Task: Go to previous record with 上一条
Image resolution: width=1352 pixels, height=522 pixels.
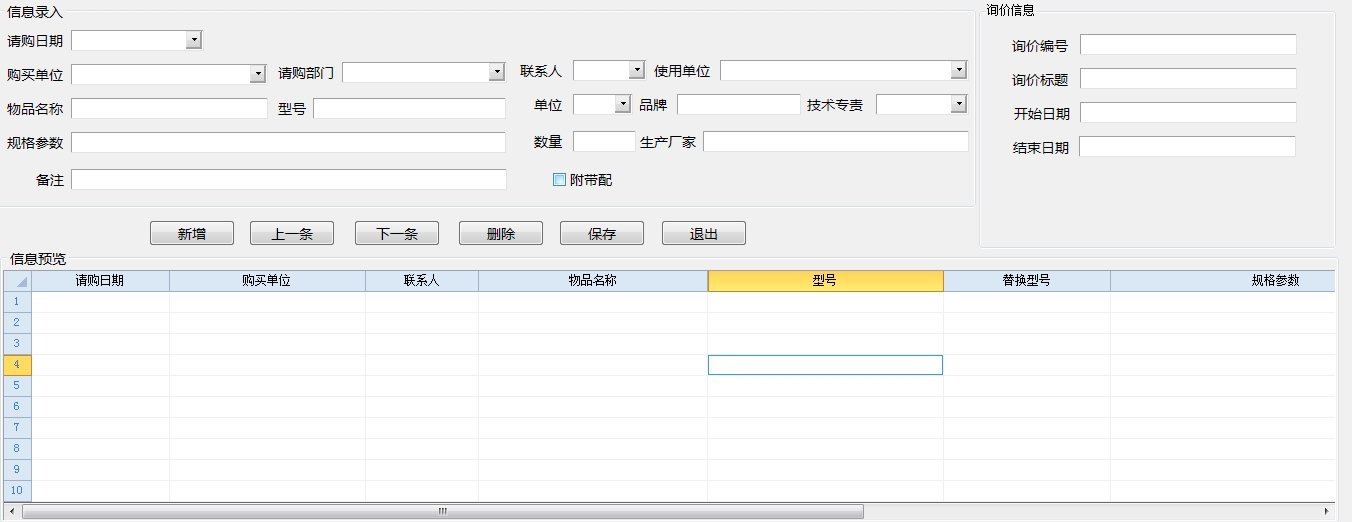Action: tap(292, 233)
